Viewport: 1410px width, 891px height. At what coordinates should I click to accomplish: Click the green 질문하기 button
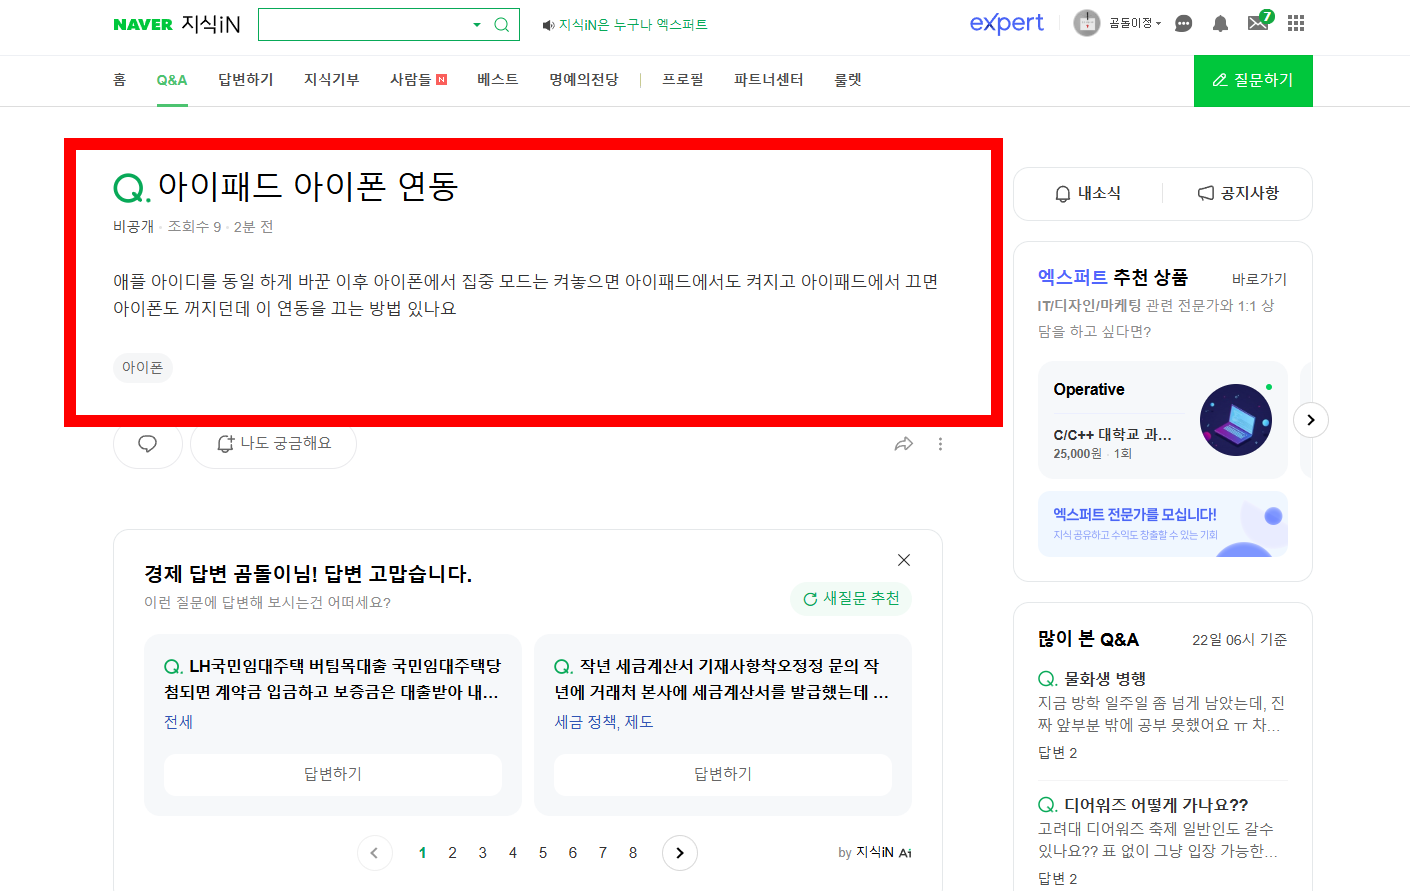click(1253, 80)
